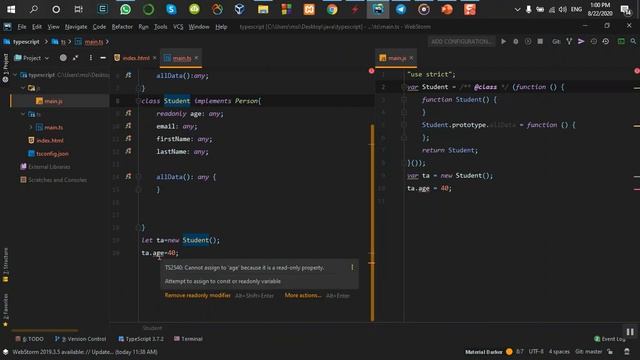Screen dimensions: 640x360
Task: Toggle the Favorites tool window stripe button
Action: (5, 310)
